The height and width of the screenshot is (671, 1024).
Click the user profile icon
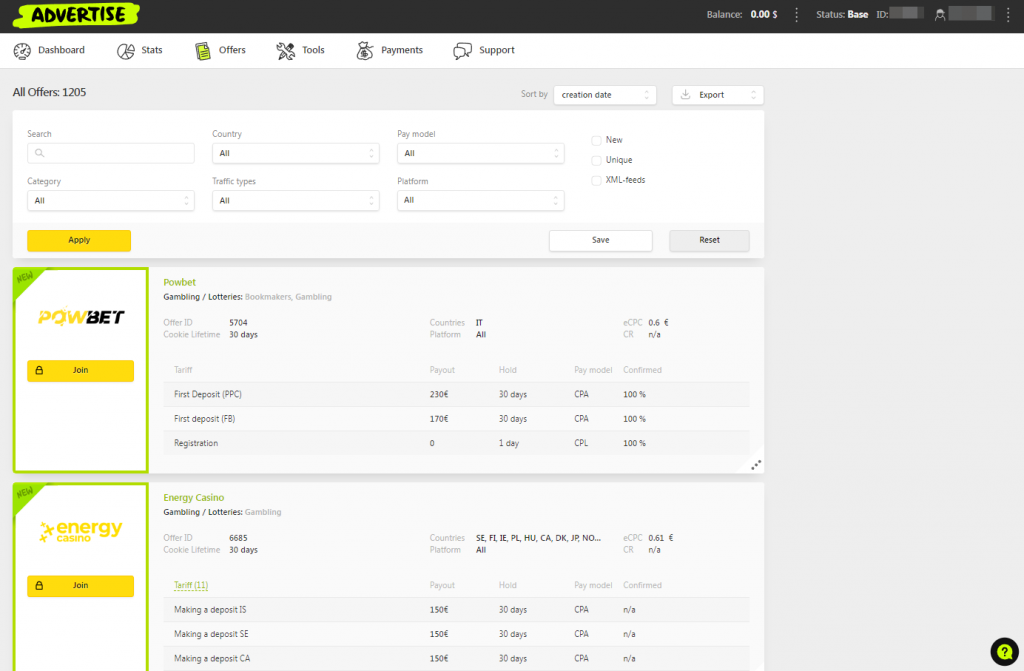(940, 14)
